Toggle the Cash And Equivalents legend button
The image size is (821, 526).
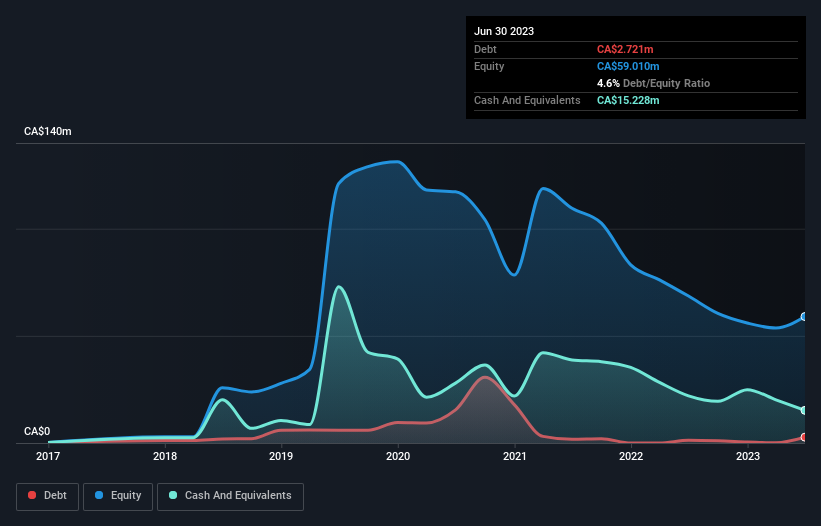click(x=230, y=496)
